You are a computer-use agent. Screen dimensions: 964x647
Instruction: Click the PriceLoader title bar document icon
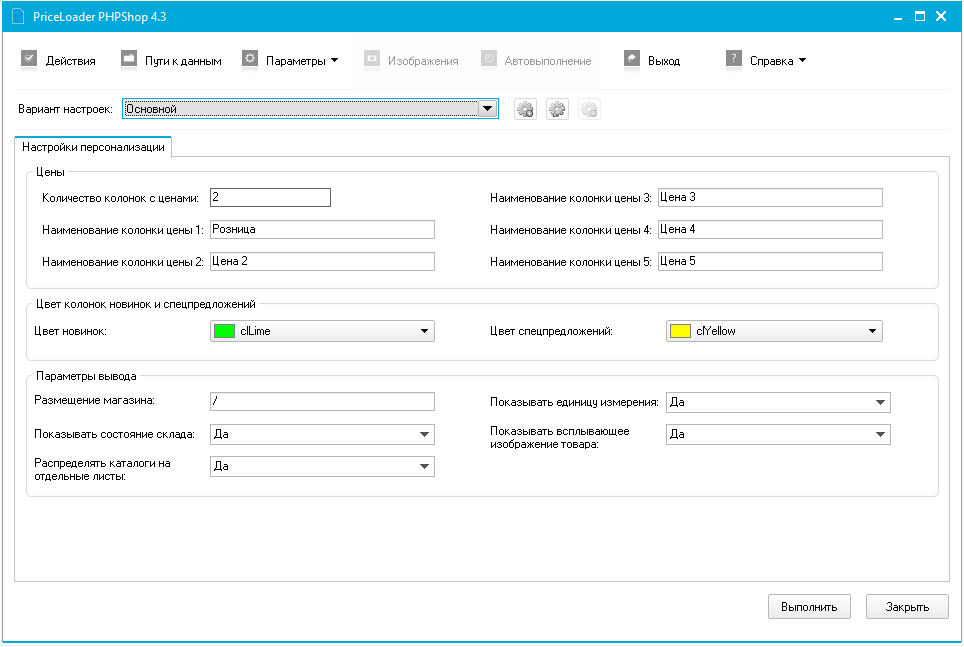click(x=18, y=17)
